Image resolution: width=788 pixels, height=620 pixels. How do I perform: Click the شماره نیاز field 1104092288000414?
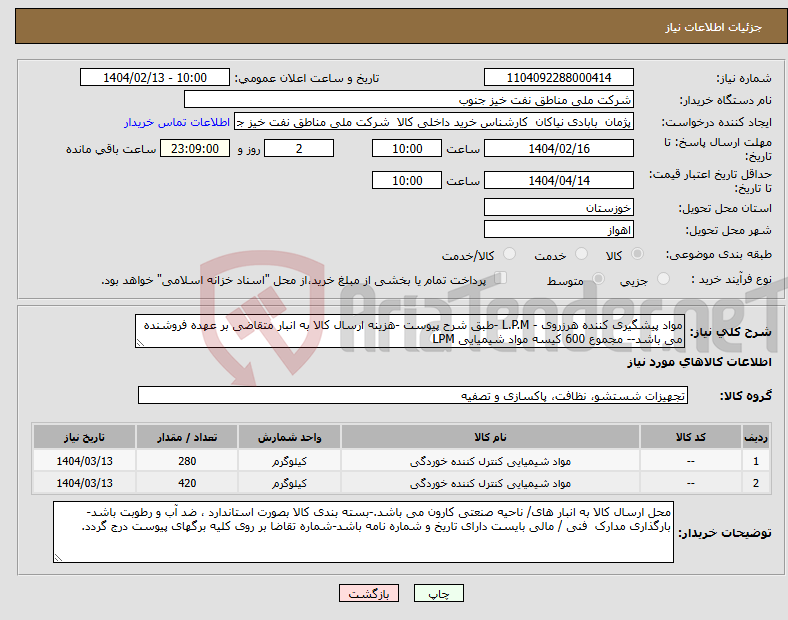[x=558, y=77]
